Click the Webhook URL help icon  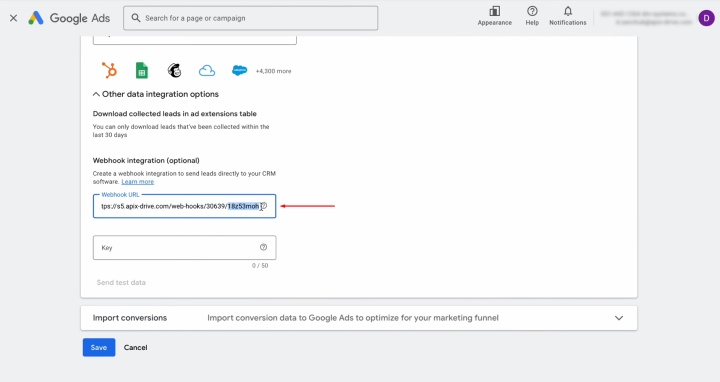(264, 206)
